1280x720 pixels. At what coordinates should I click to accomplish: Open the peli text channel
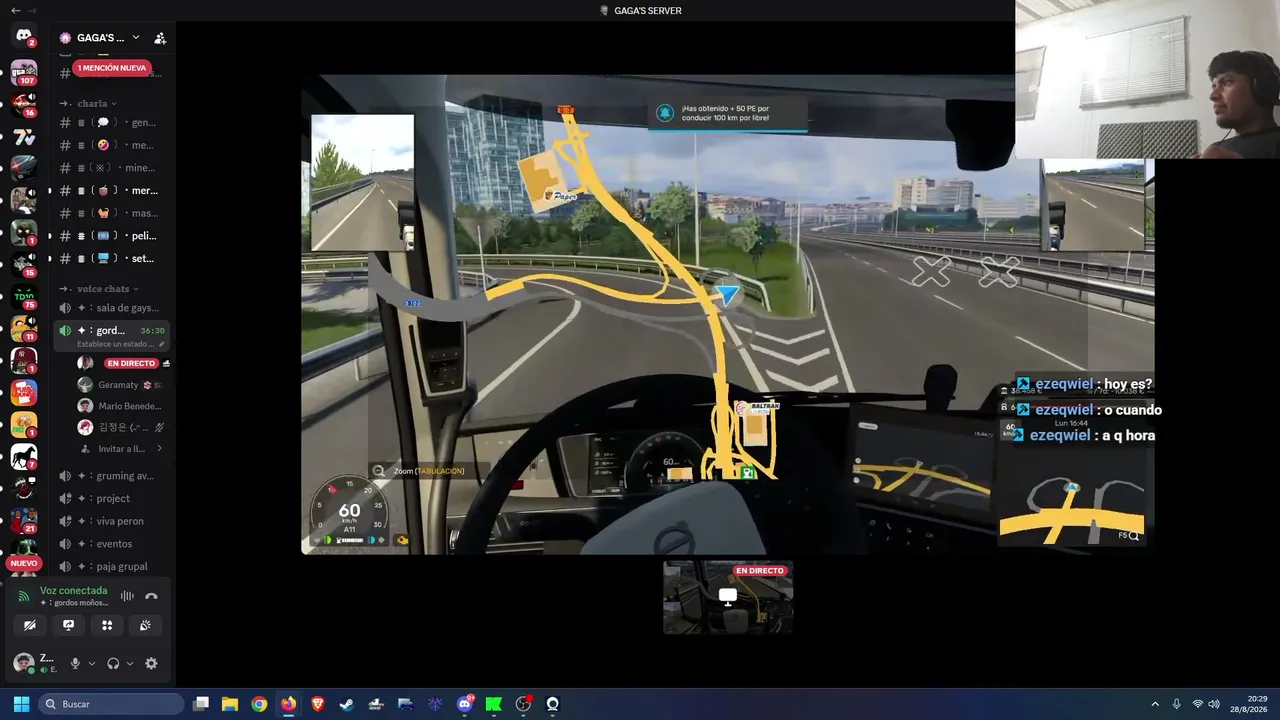pos(113,236)
